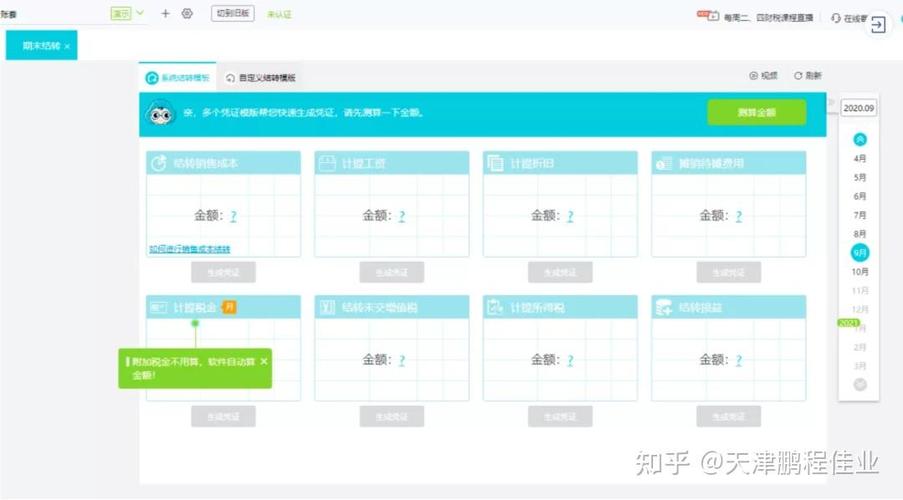
Task: Select 7月 in the month timeline
Action: (x=860, y=215)
